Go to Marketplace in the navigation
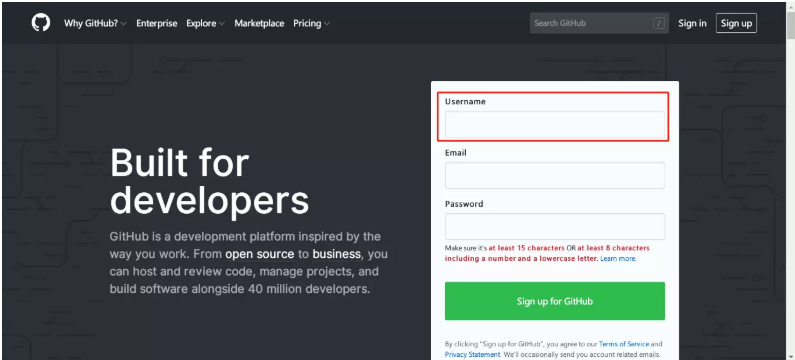This screenshot has height=360, width=795. coord(259,23)
